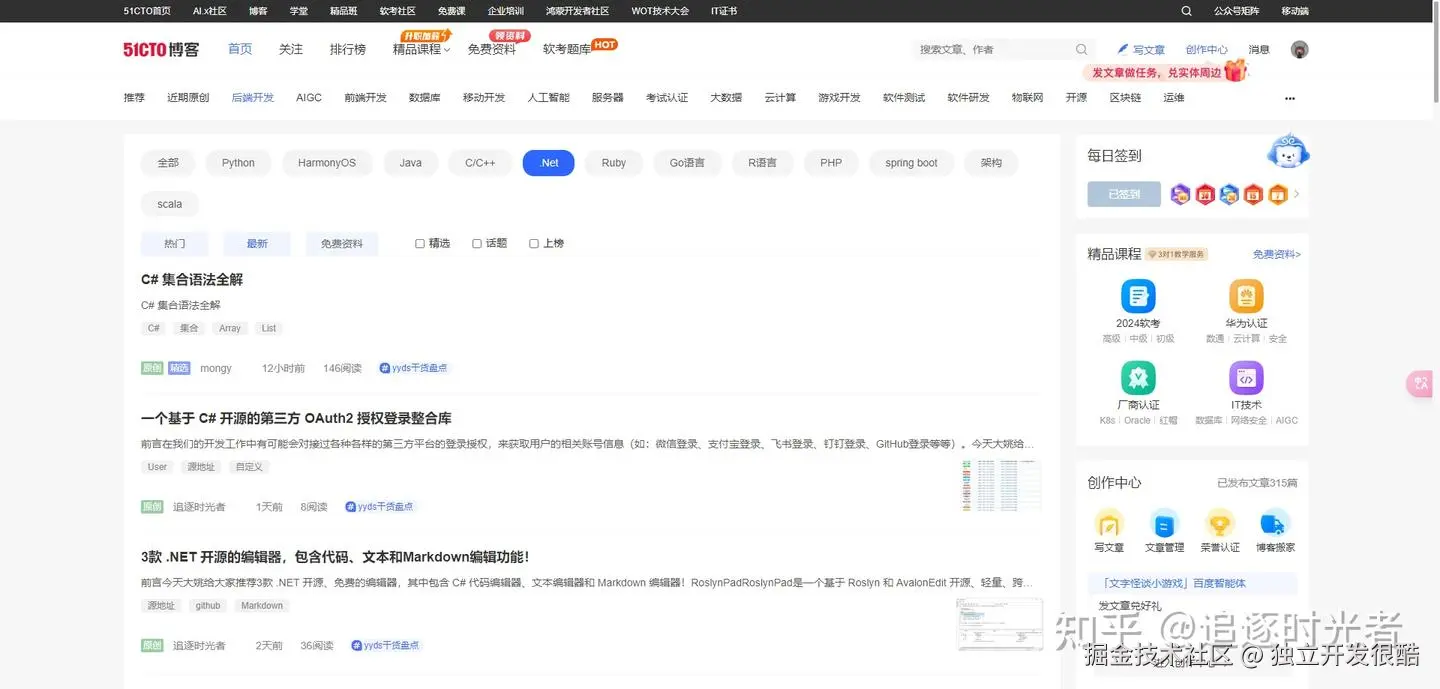The image size is (1440, 689).
Task: Switch to 热门 sort tab
Action: point(175,244)
